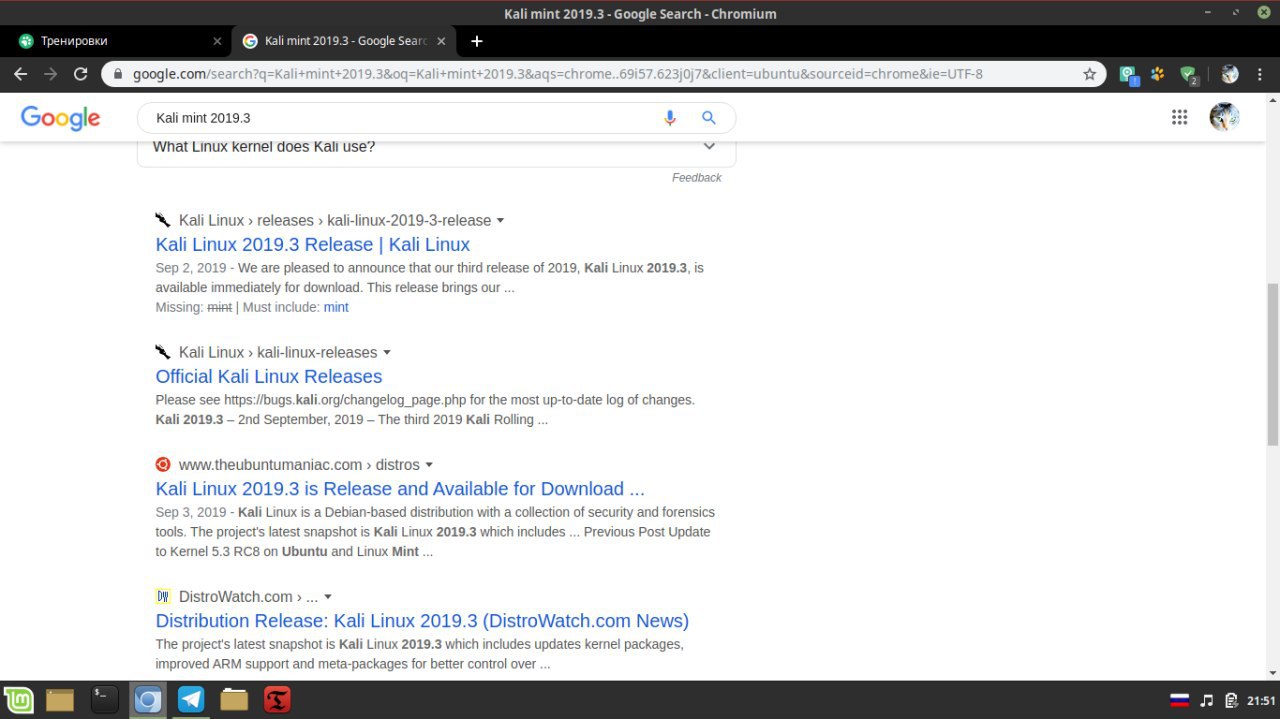Open the Google account avatar on page
This screenshot has height=719, width=1280.
point(1224,117)
